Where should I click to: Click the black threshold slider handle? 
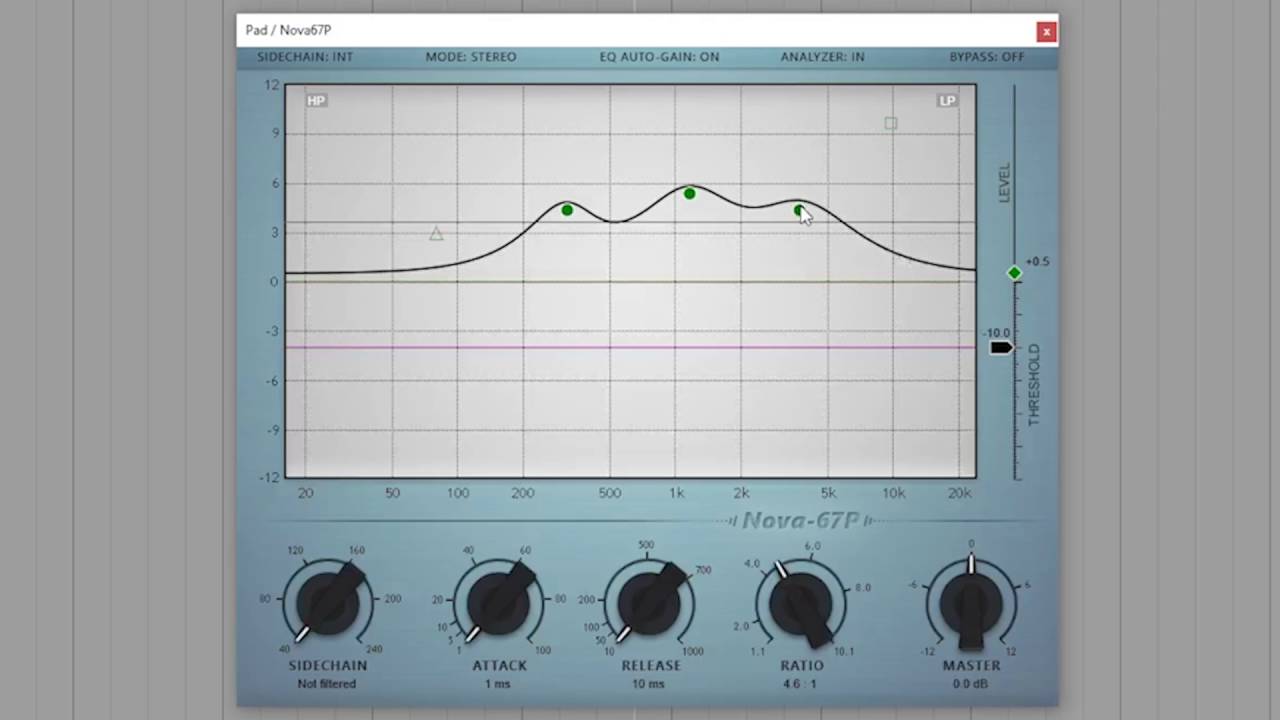click(1001, 347)
